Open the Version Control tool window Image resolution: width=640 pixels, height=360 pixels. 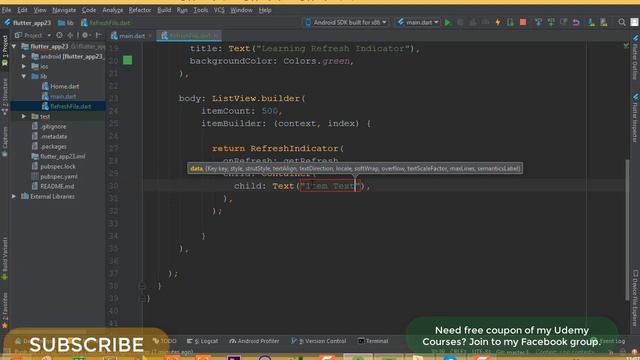pyautogui.click(x=319, y=341)
